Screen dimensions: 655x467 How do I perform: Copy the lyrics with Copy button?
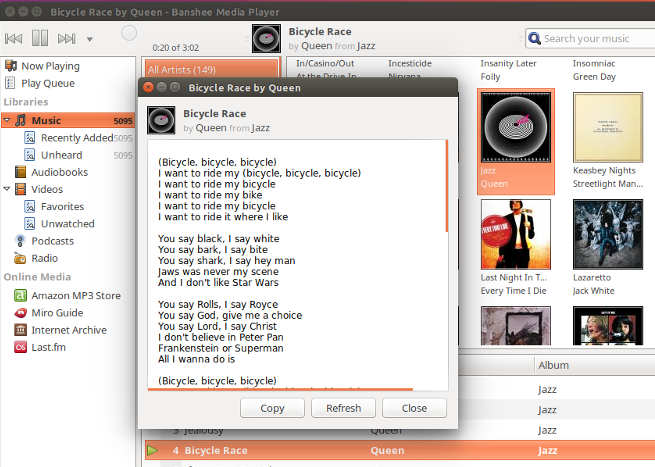272,408
